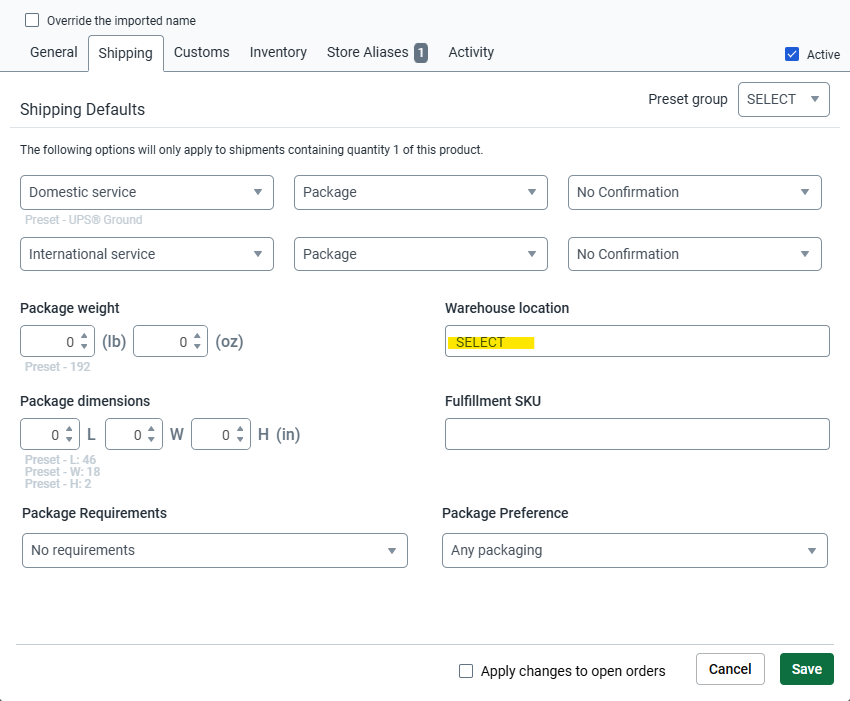
Task: Open the Store Aliases tab
Action: [x=376, y=52]
